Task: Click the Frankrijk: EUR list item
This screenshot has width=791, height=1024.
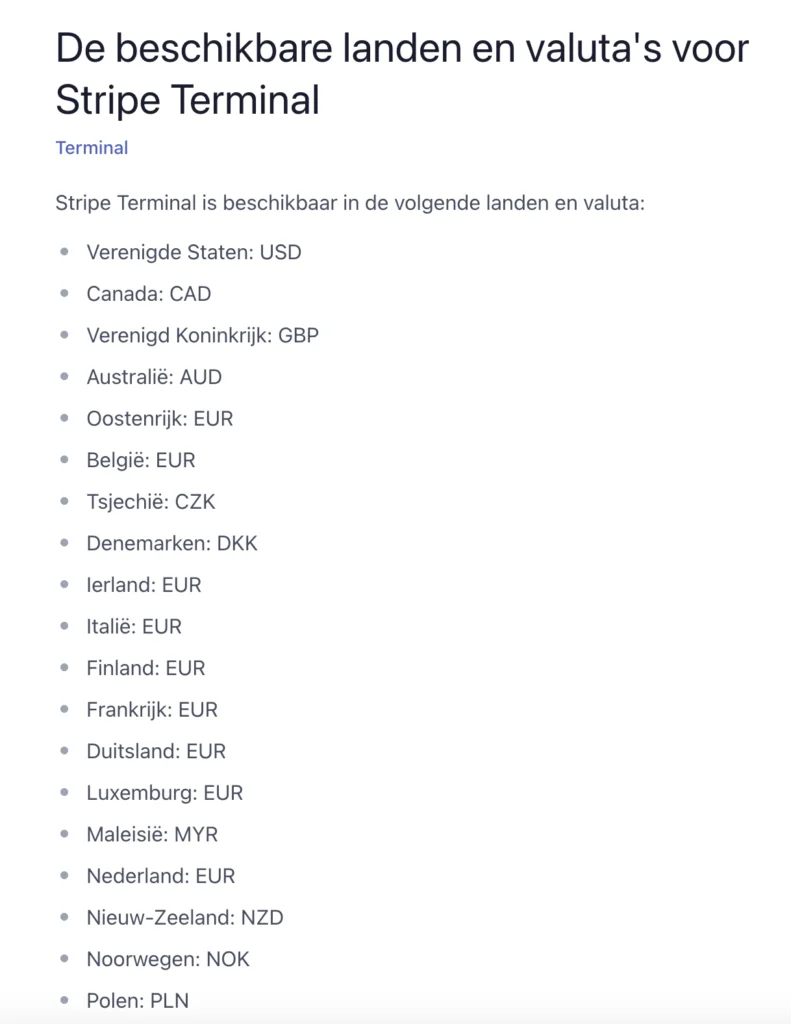Action: 152,710
